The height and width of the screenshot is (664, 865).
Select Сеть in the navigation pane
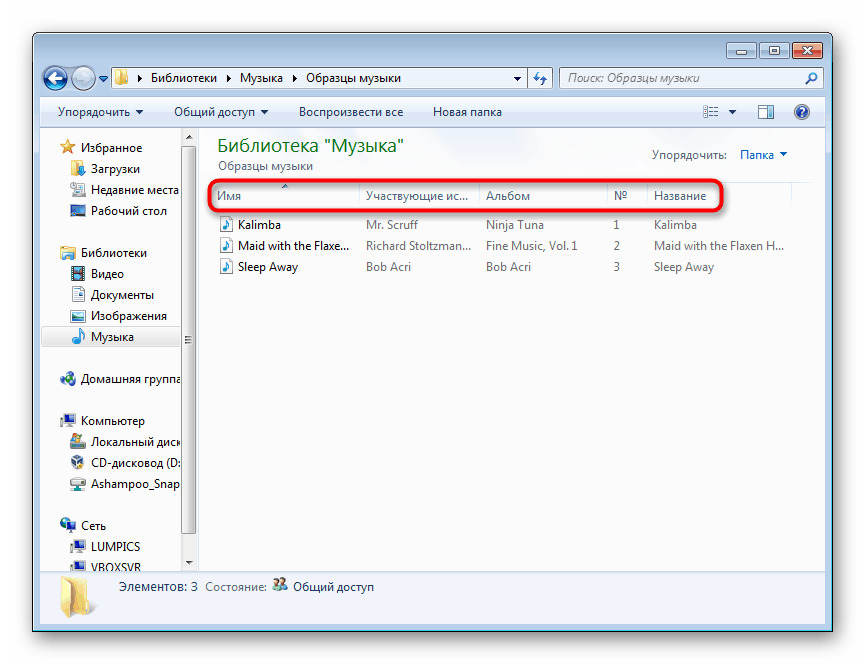tap(93, 526)
